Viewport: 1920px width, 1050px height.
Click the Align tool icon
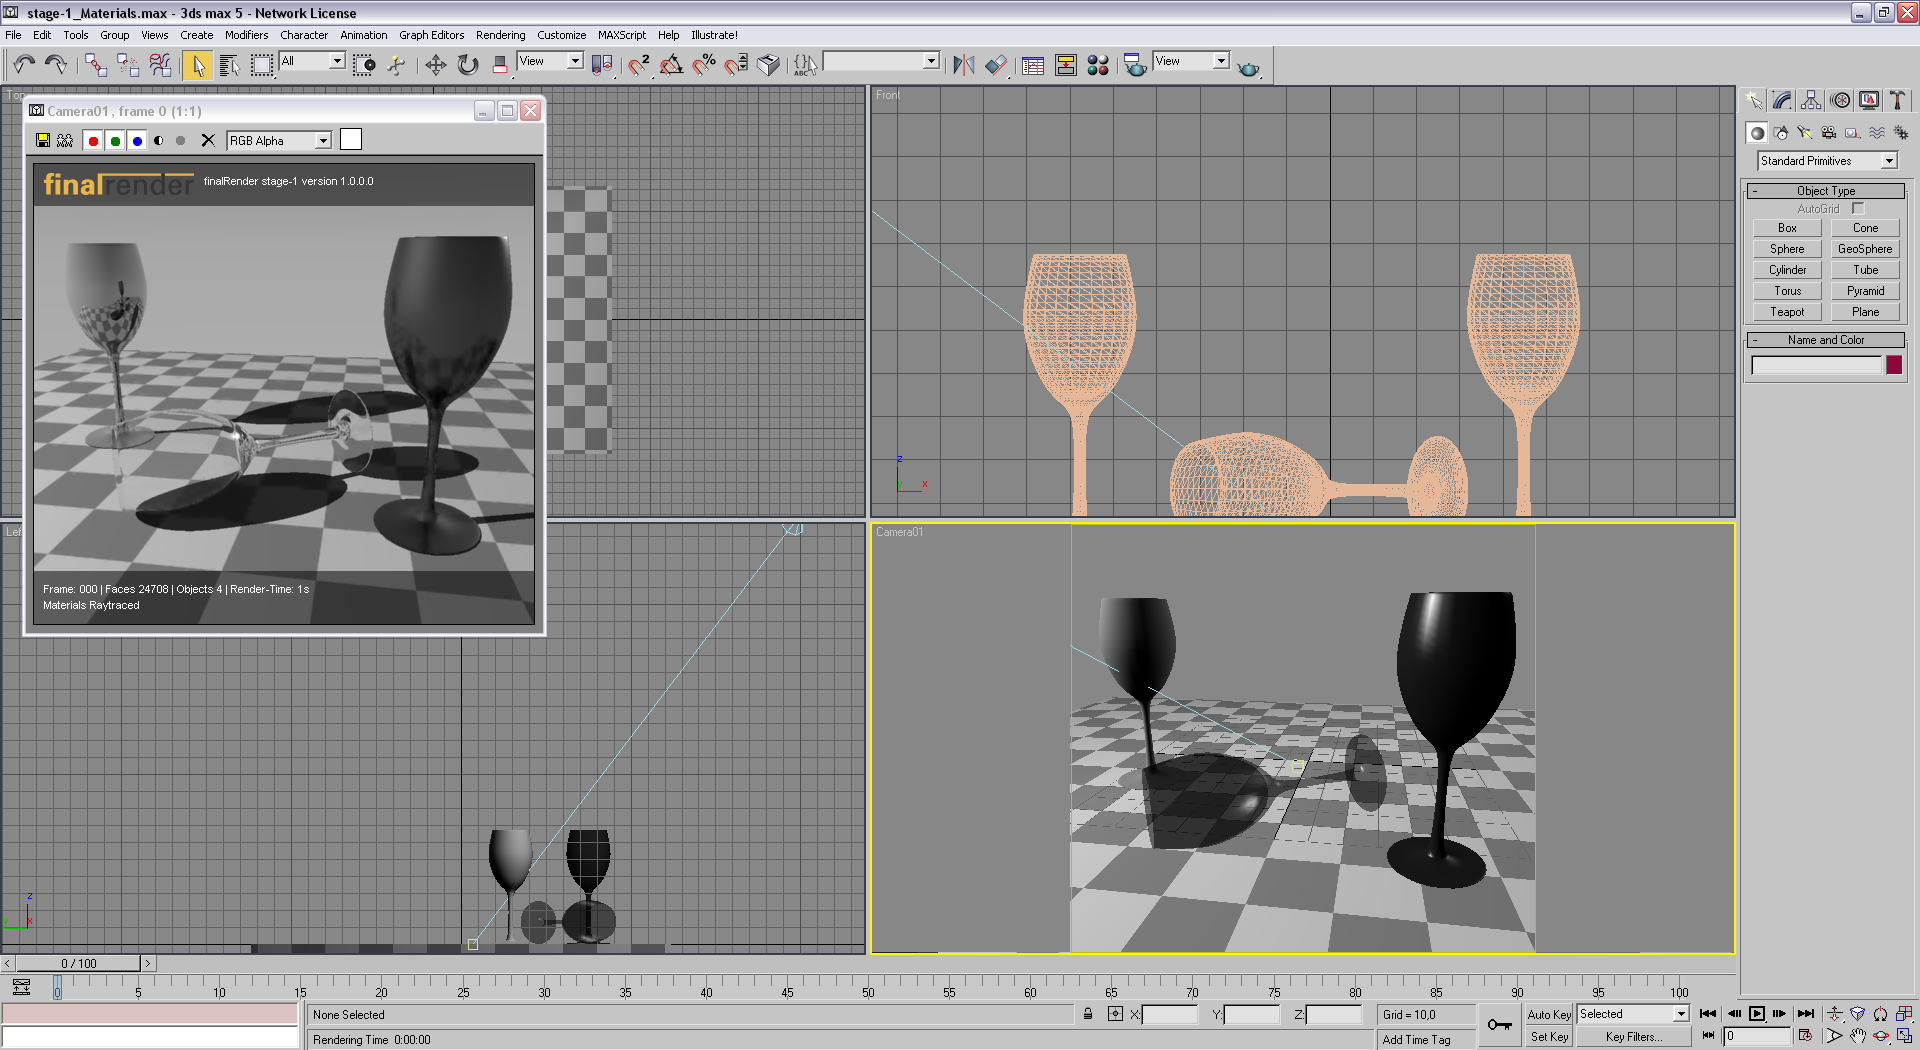point(996,65)
